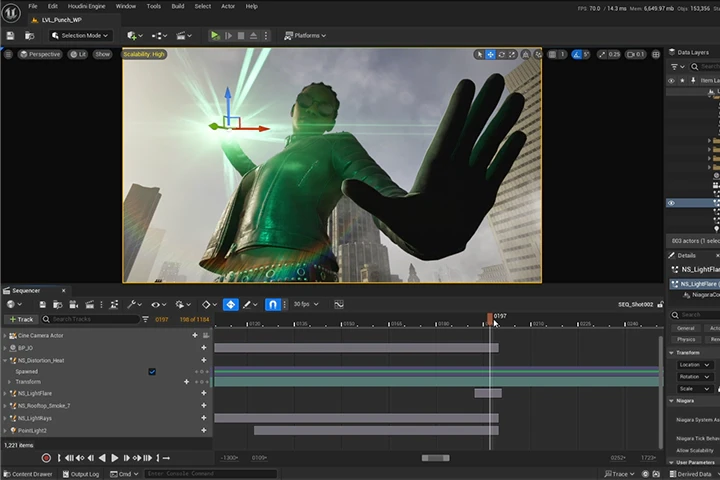Uncheck the Spawned checkbox
720x480 pixels.
coord(152,372)
